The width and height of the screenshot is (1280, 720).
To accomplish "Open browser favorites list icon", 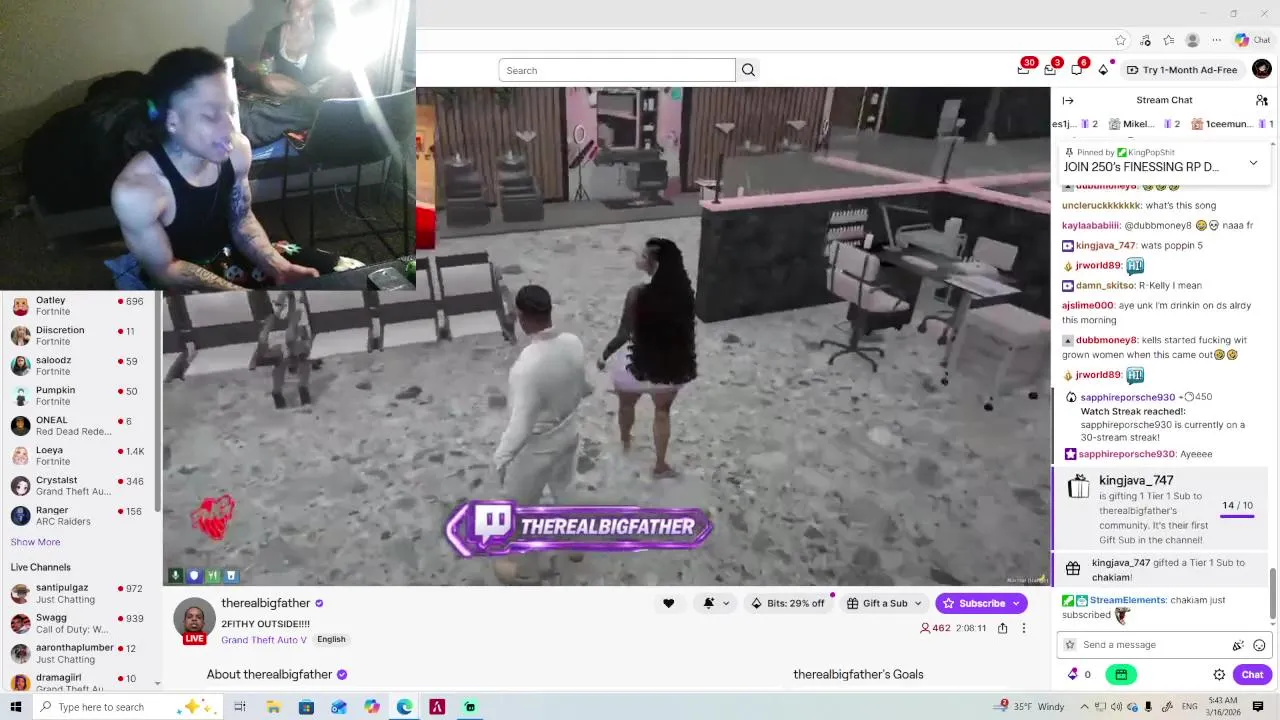I will pos(1168,40).
